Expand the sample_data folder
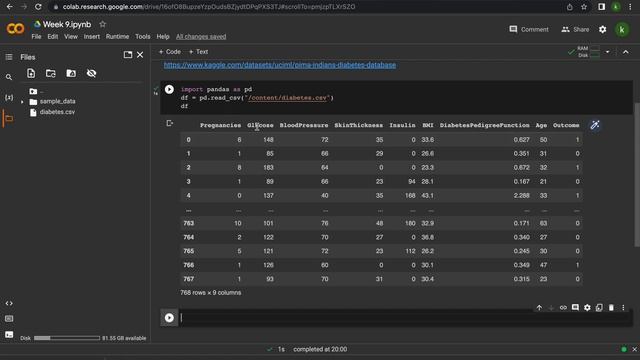This screenshot has height=360, width=640. (22, 102)
